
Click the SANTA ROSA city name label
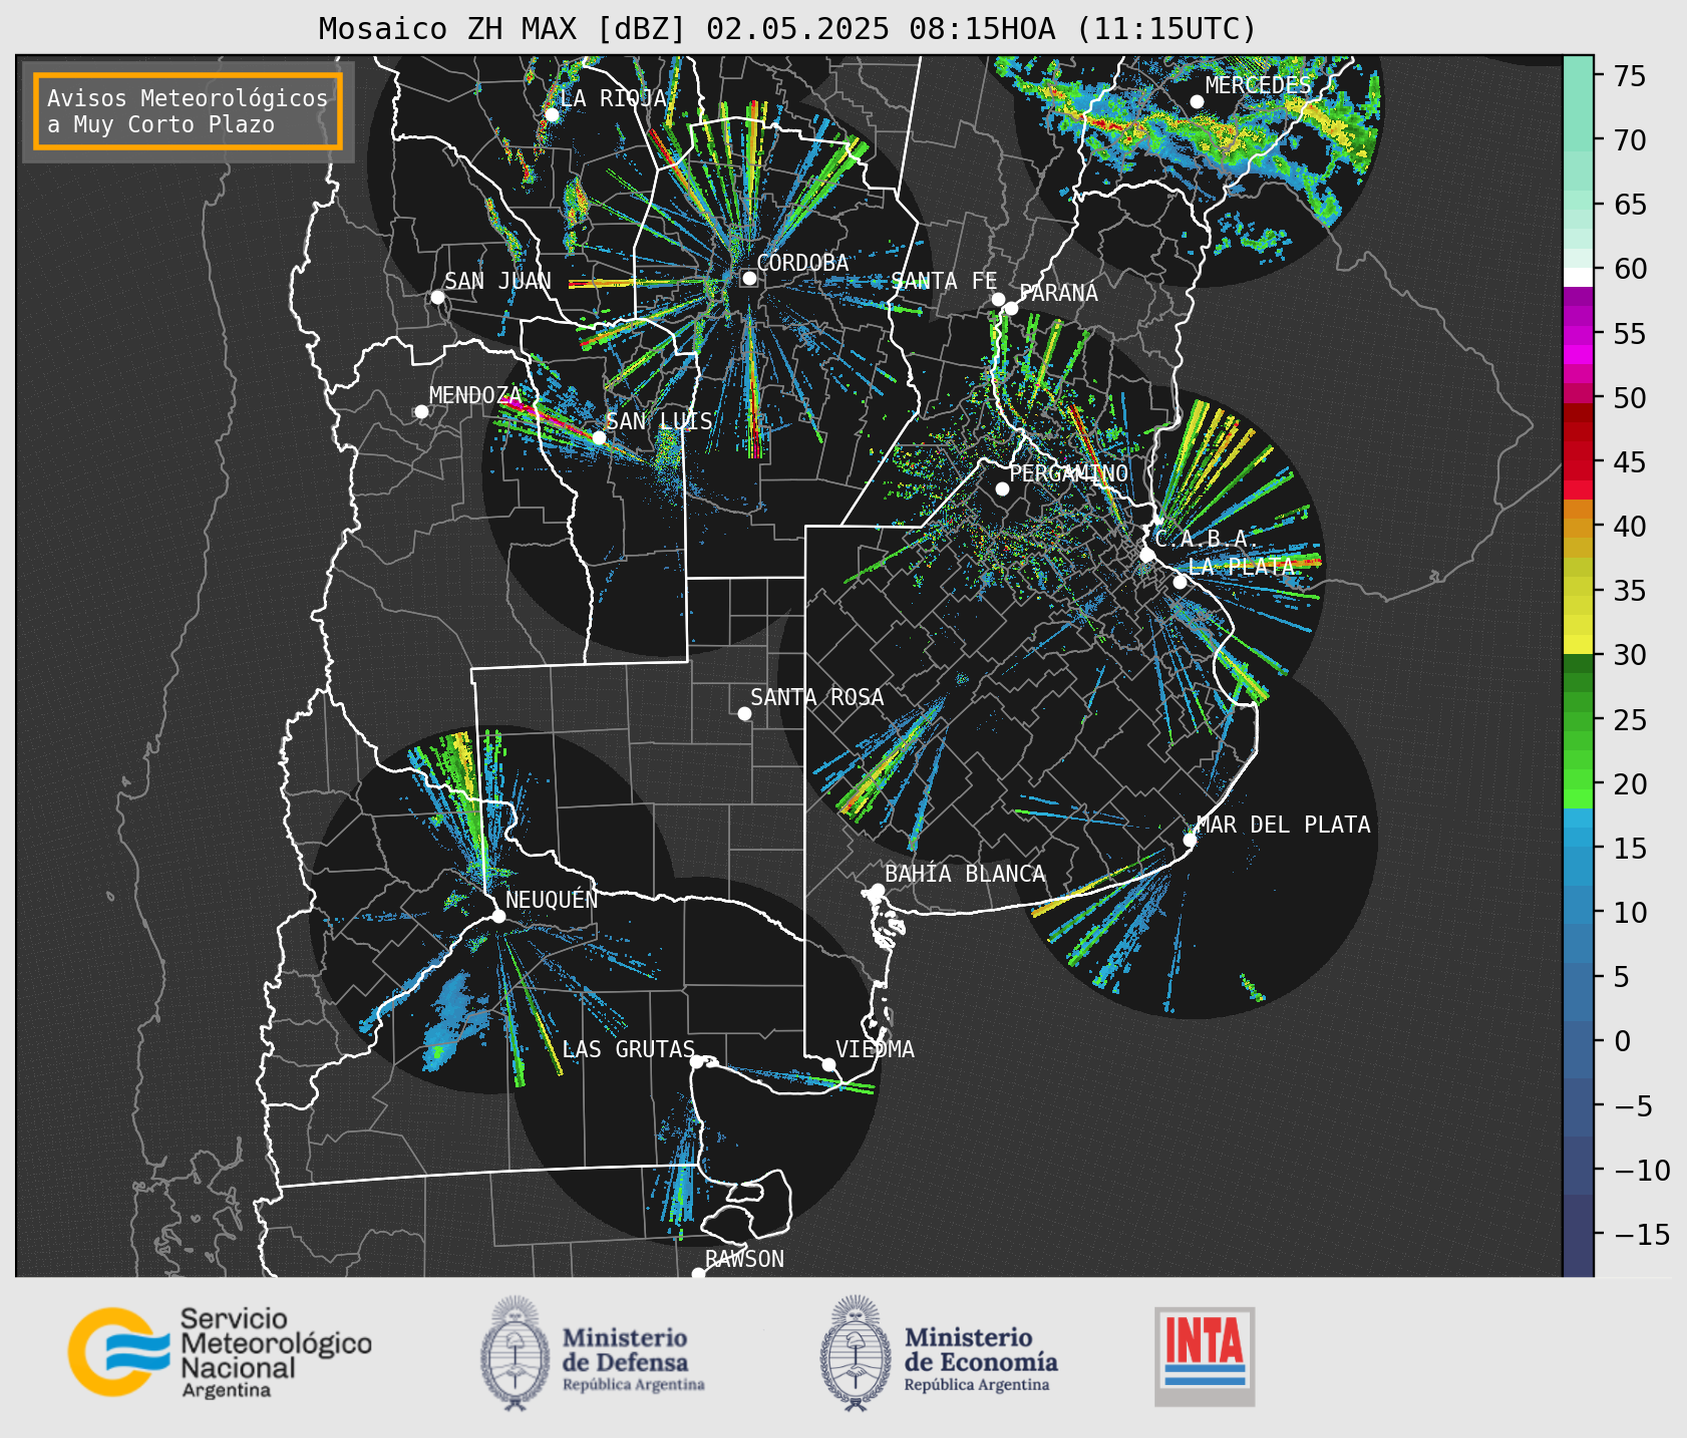point(817,697)
